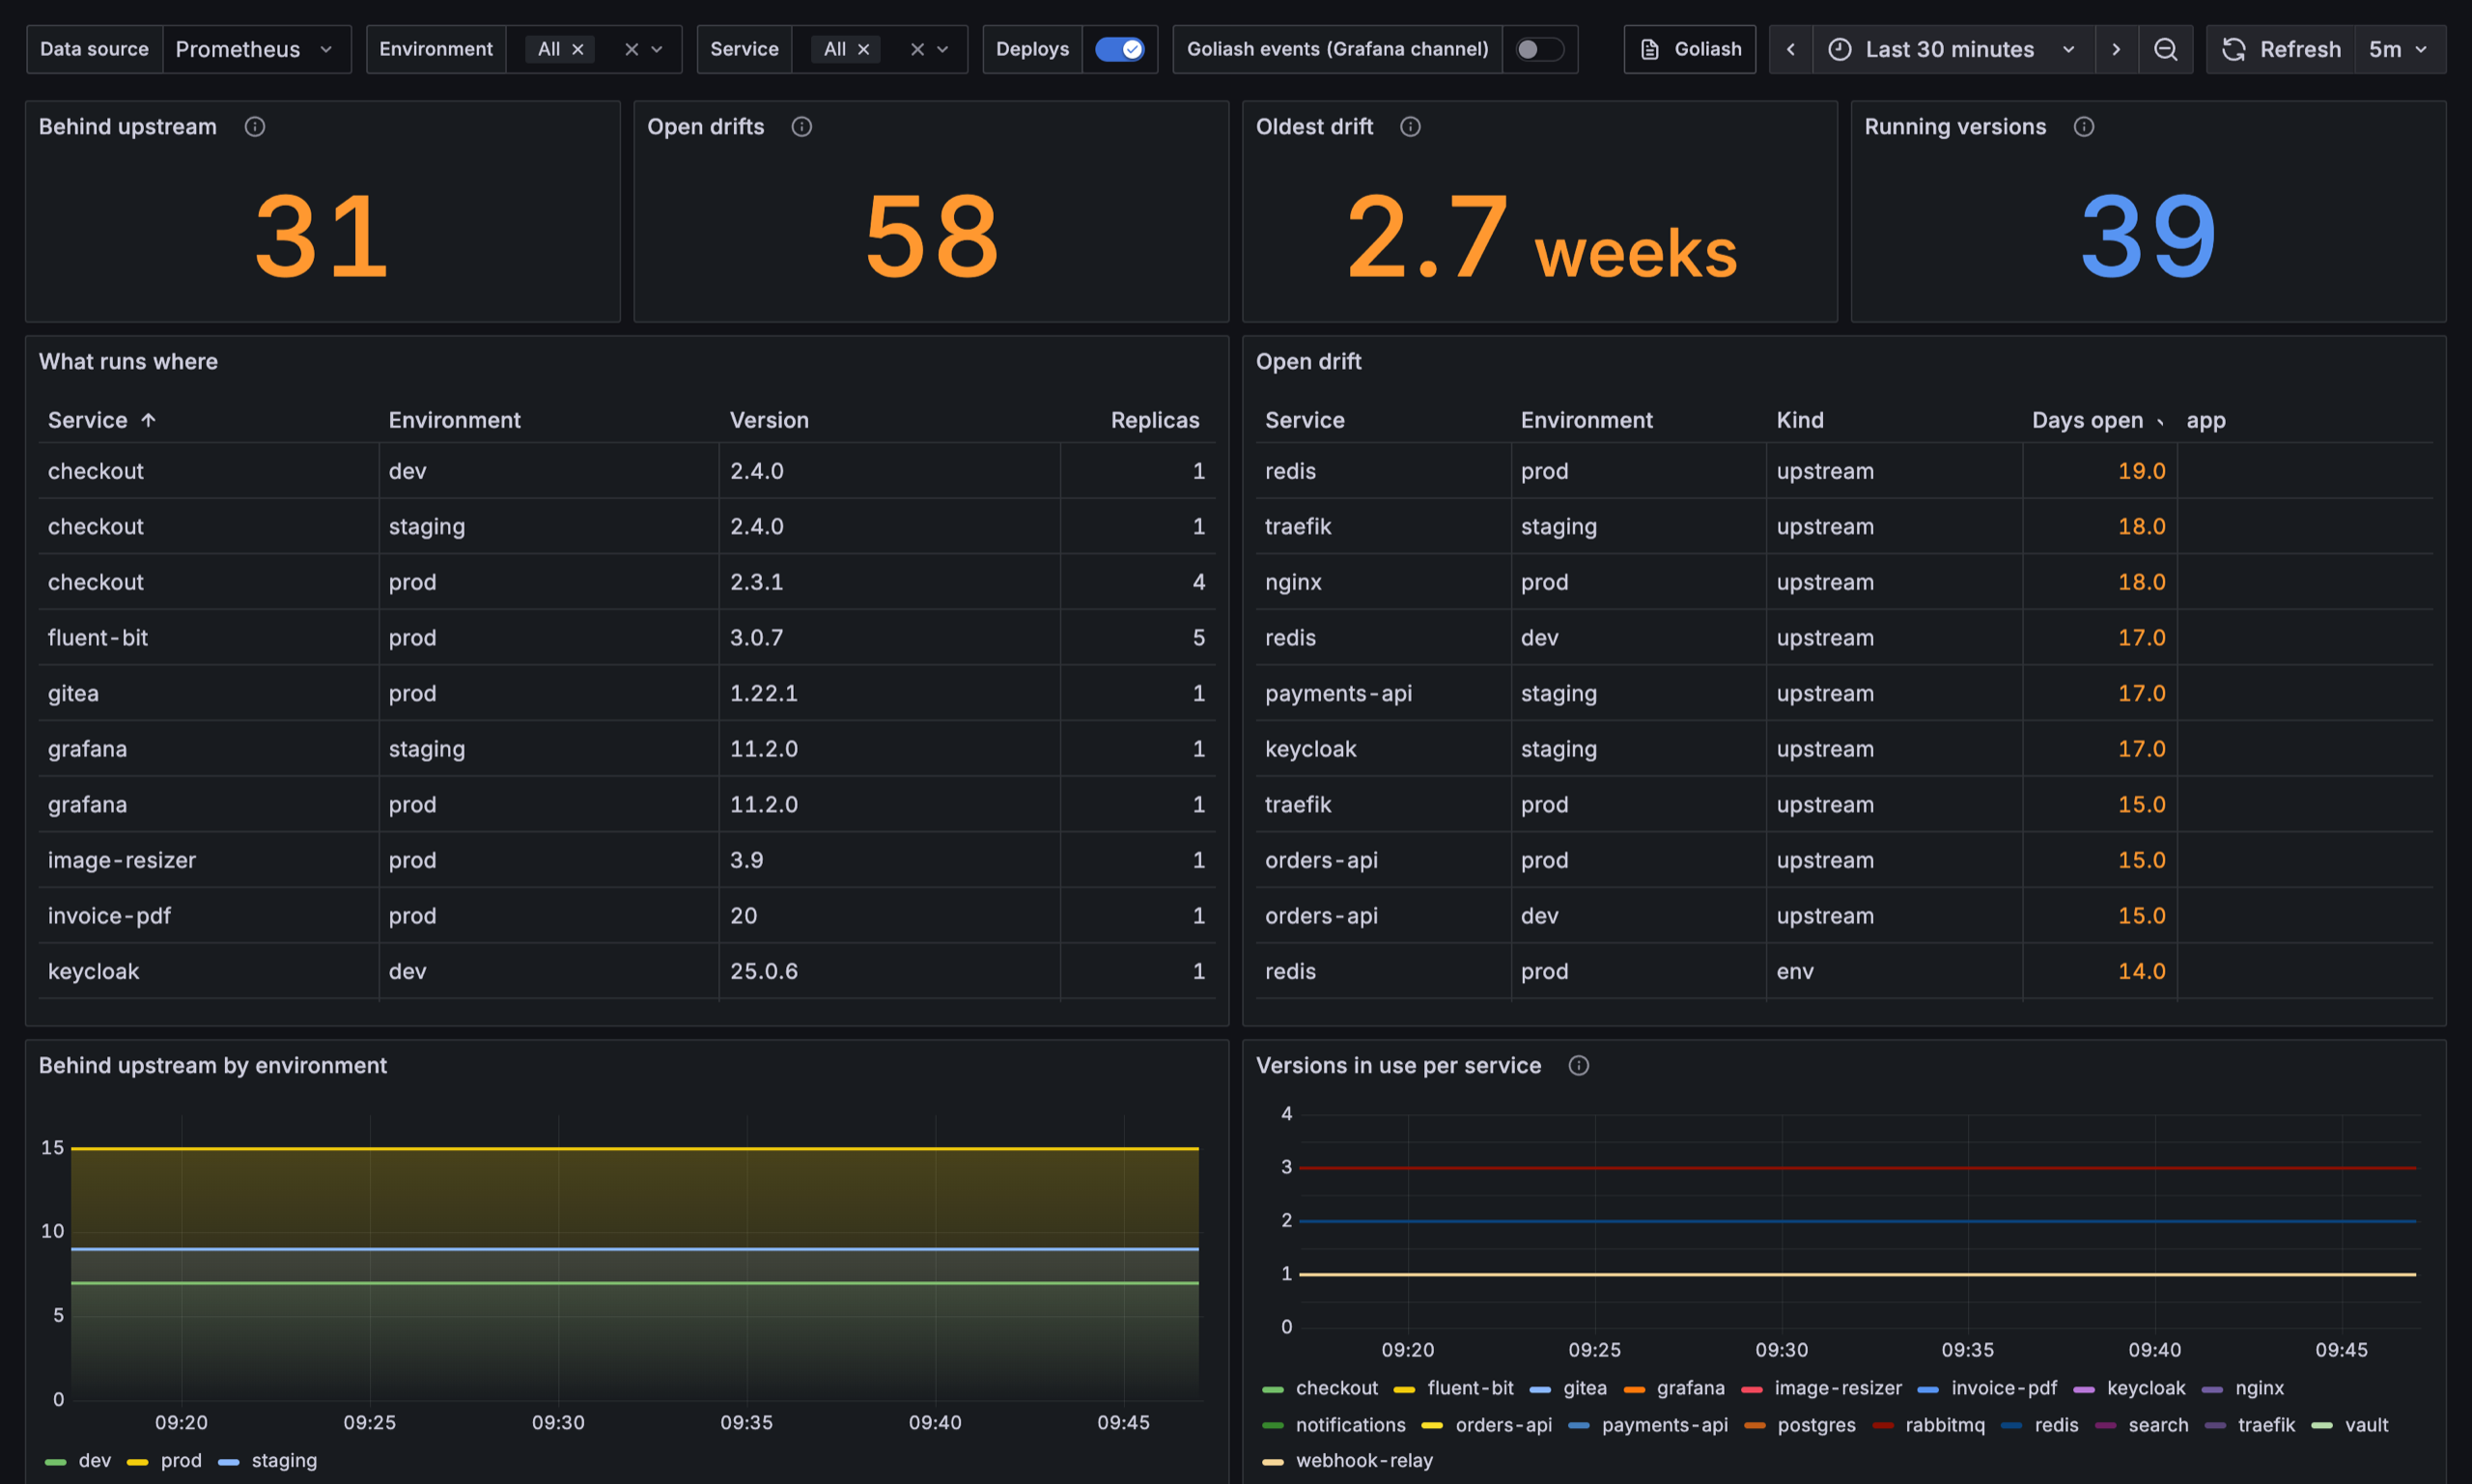Image resolution: width=2472 pixels, height=1484 pixels.
Task: Open What runs where panel title
Action: click(x=128, y=362)
